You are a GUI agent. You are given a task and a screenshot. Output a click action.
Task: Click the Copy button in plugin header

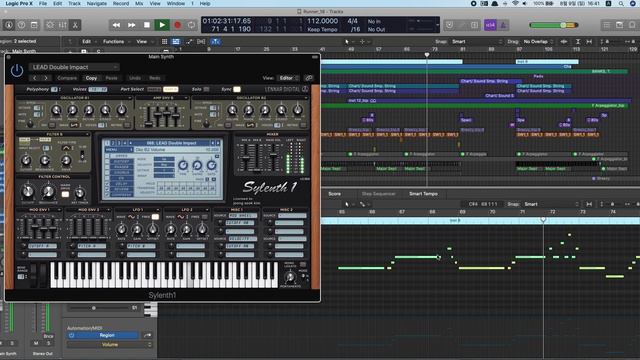coord(91,78)
